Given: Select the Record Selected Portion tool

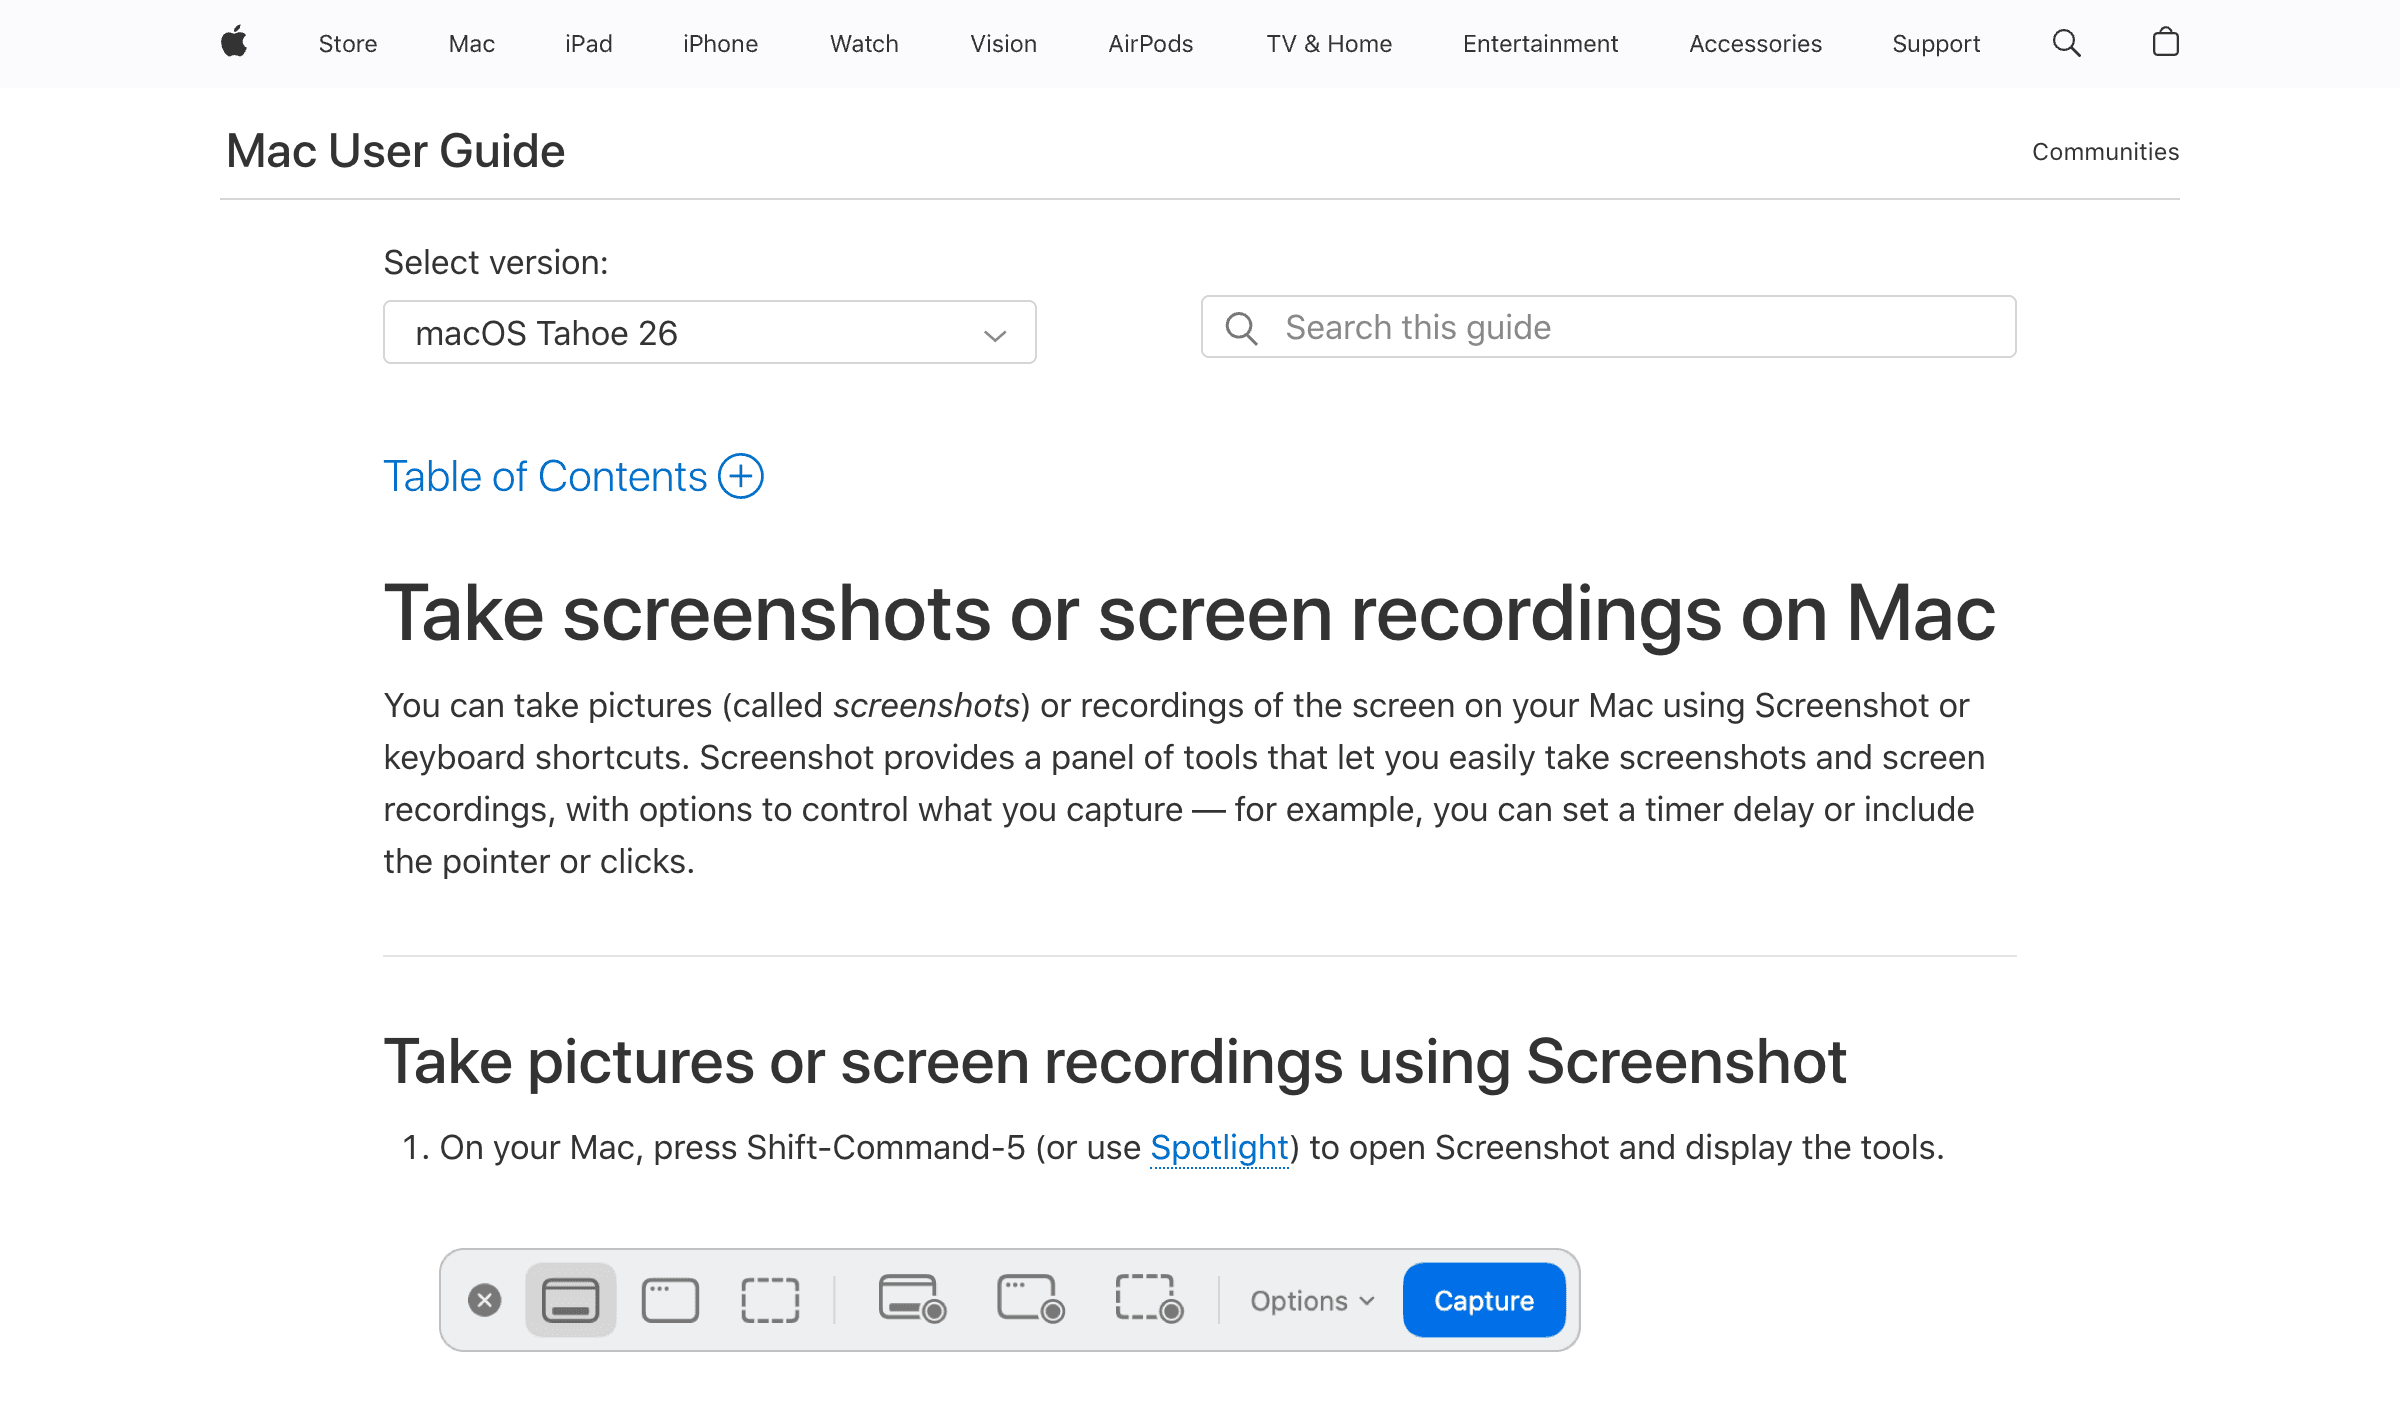Looking at the screenshot, I should click(1148, 1300).
